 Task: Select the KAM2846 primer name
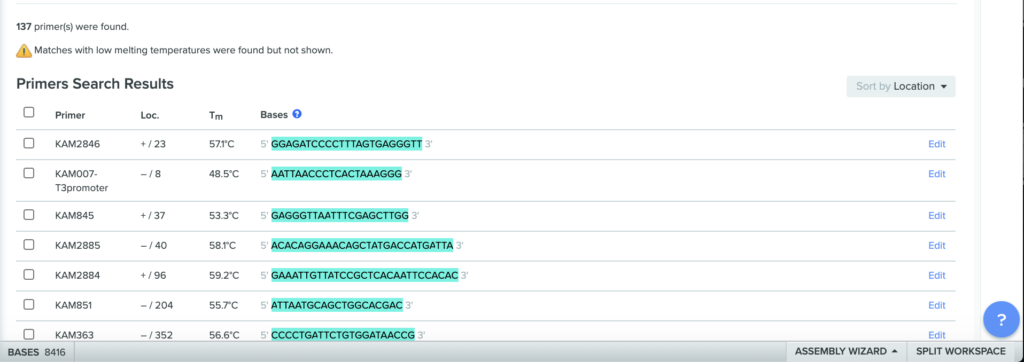(x=77, y=144)
